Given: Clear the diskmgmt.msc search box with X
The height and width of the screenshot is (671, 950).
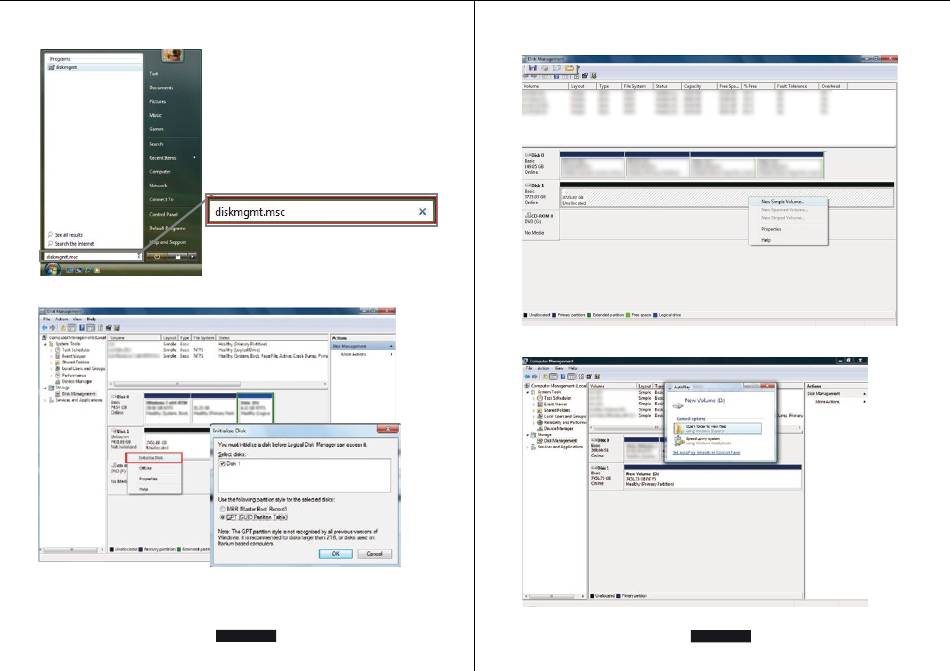Looking at the screenshot, I should (x=422, y=212).
